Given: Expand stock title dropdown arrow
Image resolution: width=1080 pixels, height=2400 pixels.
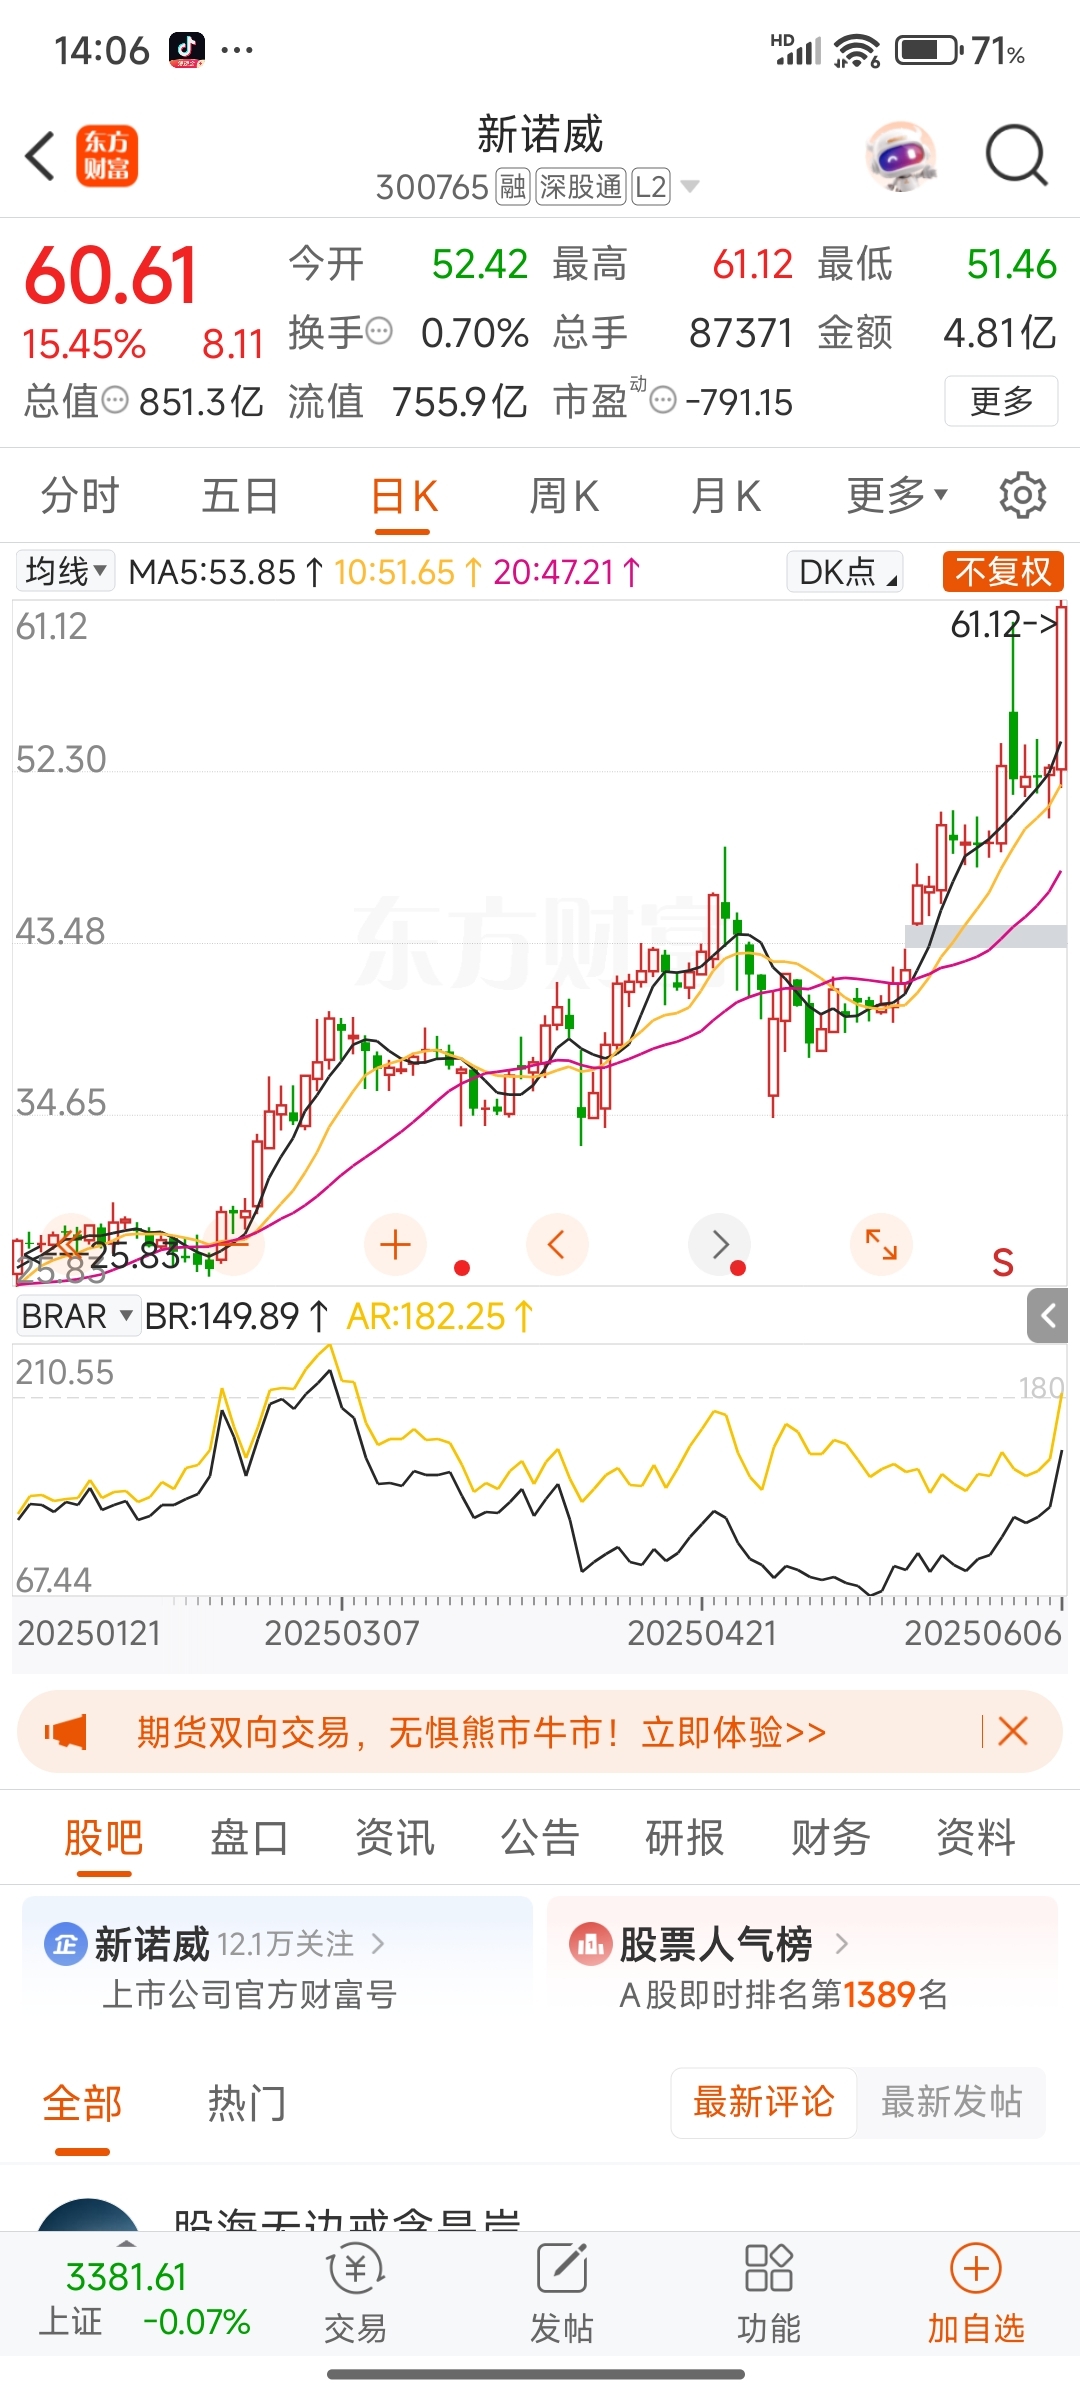Looking at the screenshot, I should pyautogui.click(x=690, y=187).
